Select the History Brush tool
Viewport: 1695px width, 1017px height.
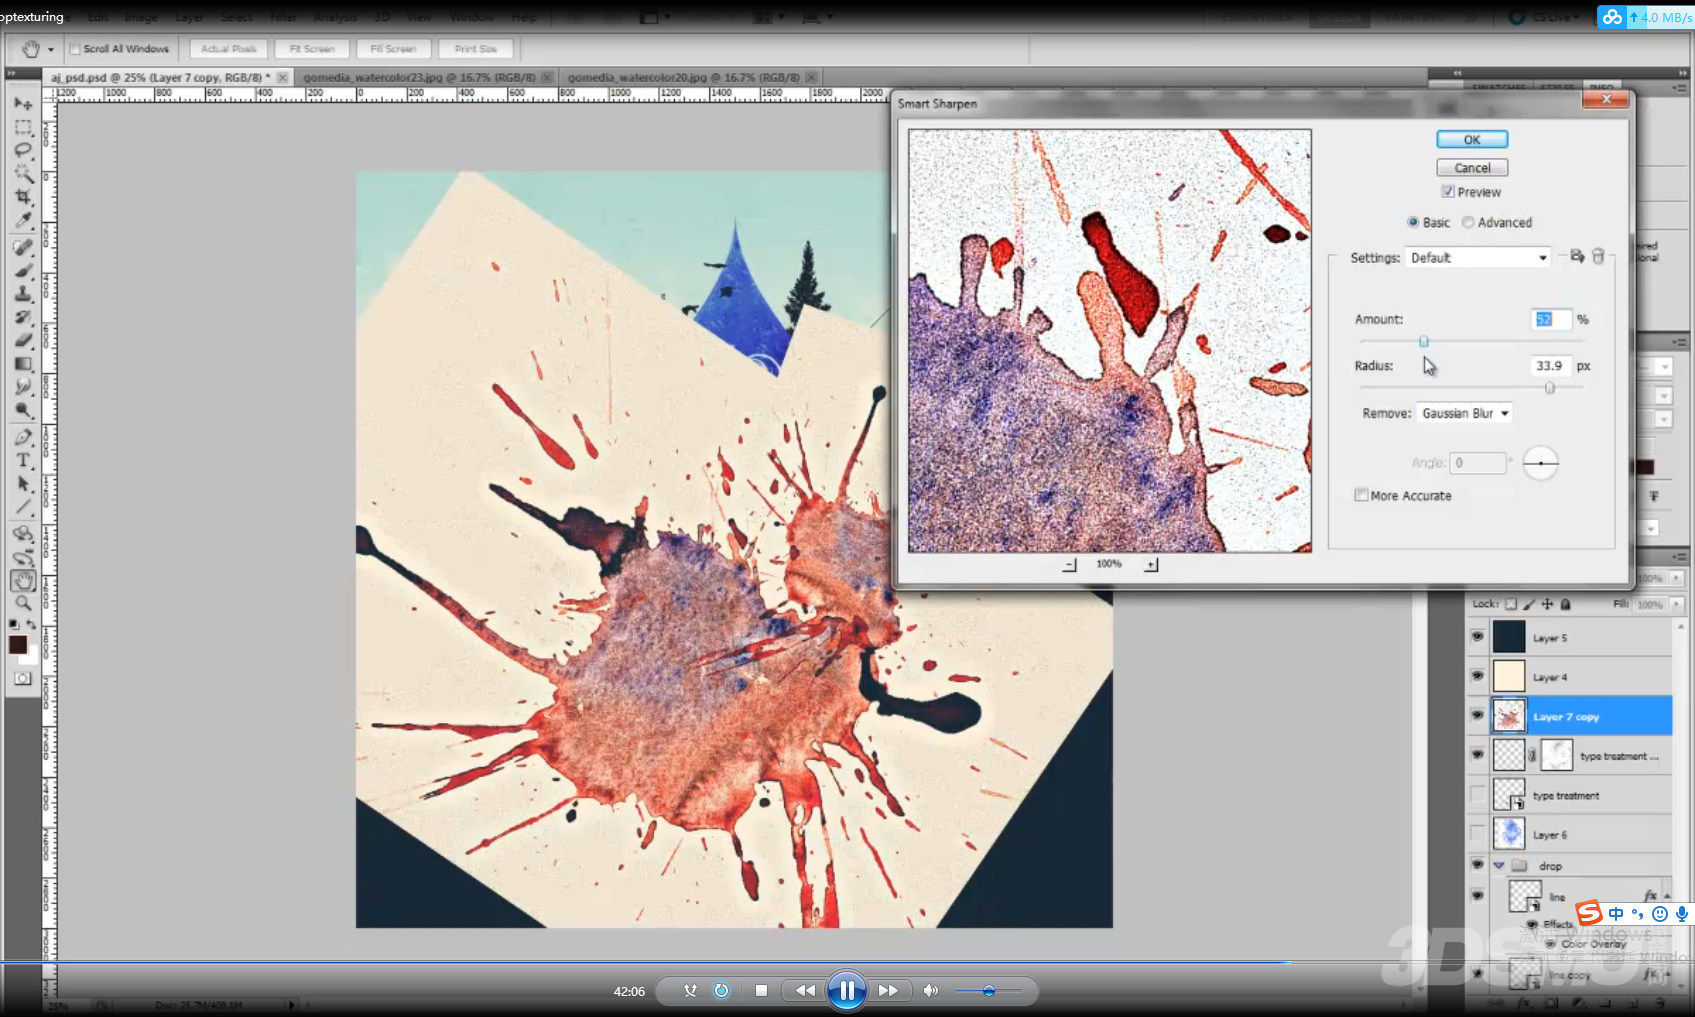pos(23,317)
